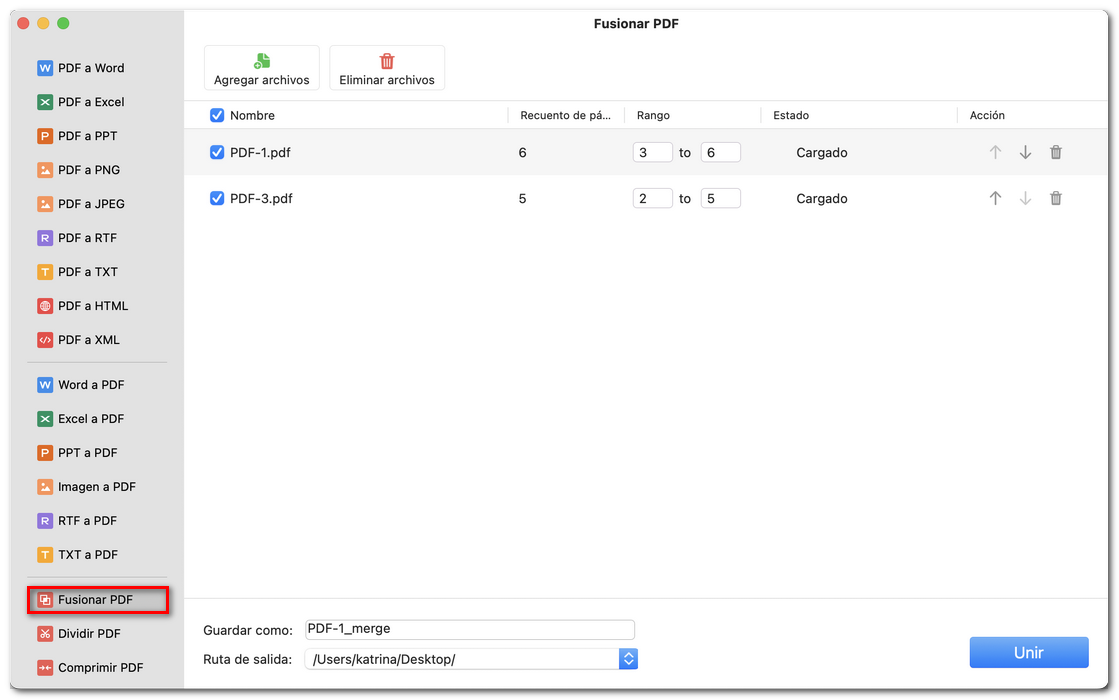Uncheck the Nombre select-all checkbox
Viewport: 1119px width, 700px height.
point(217,115)
